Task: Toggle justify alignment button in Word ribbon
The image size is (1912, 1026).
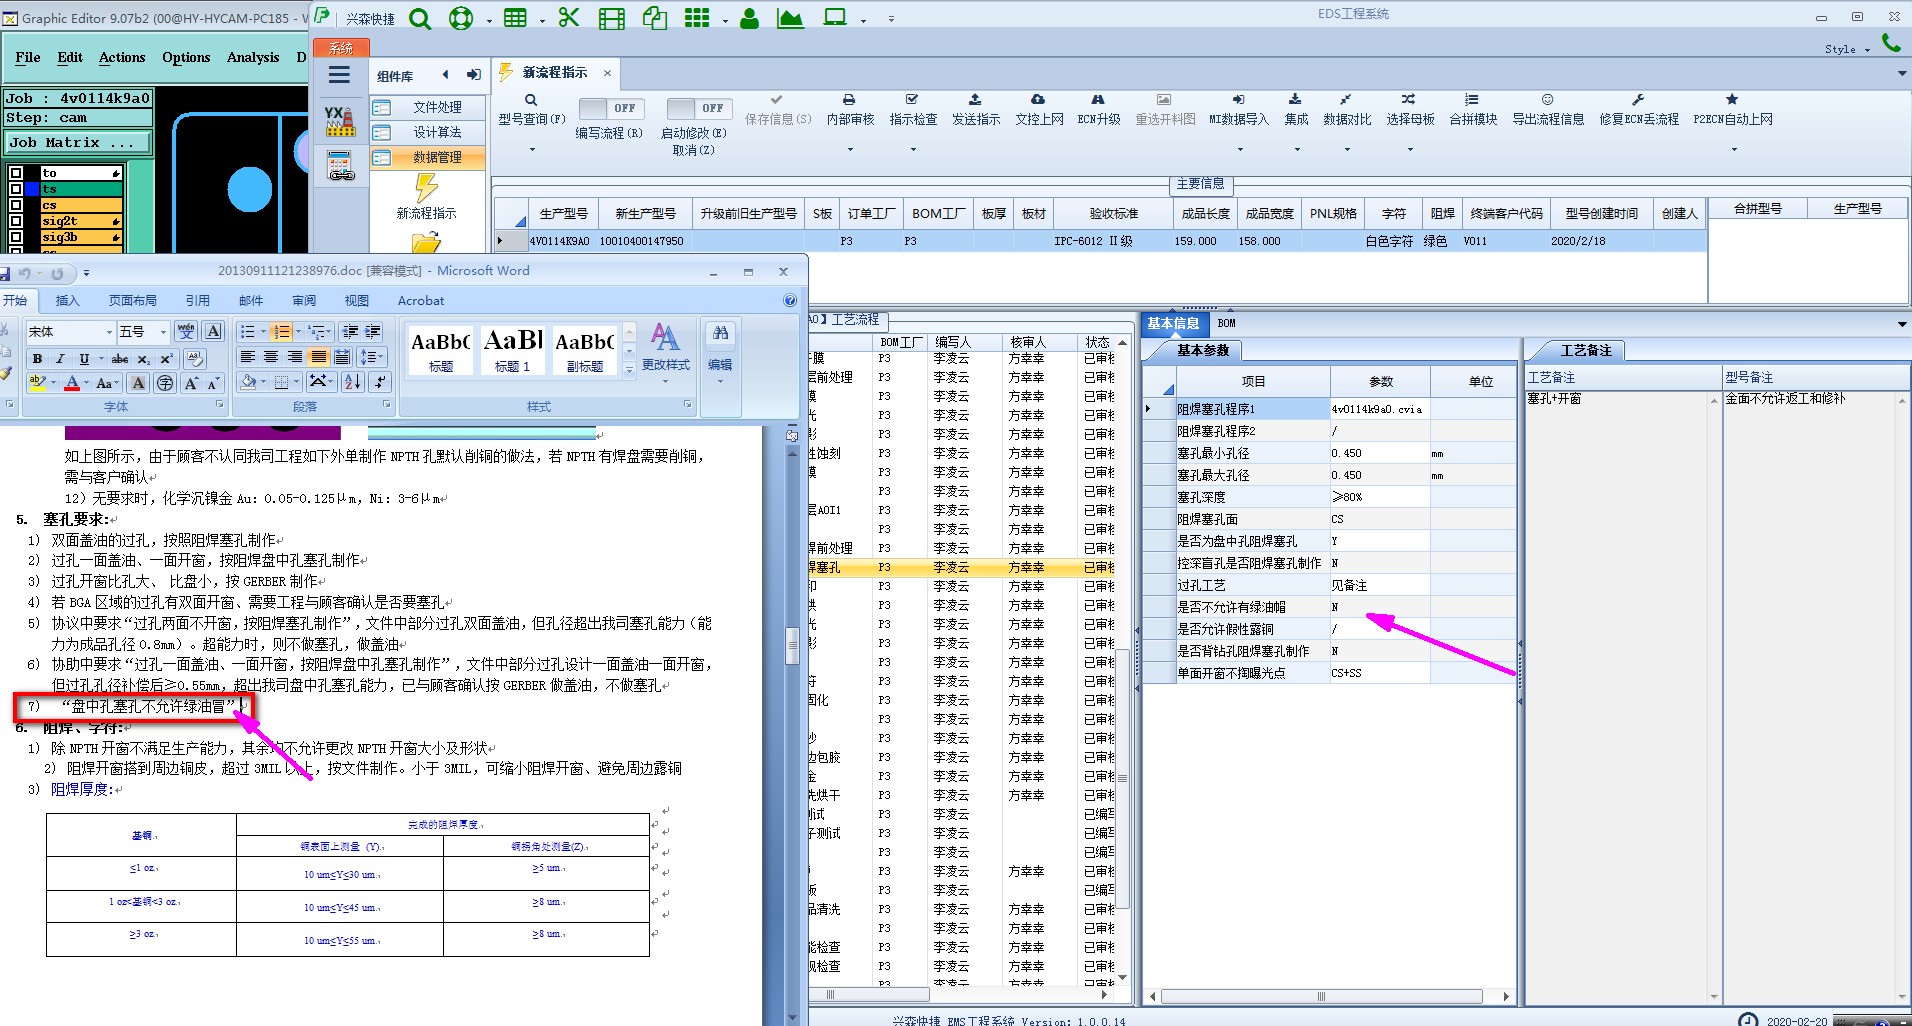Action: [x=319, y=357]
